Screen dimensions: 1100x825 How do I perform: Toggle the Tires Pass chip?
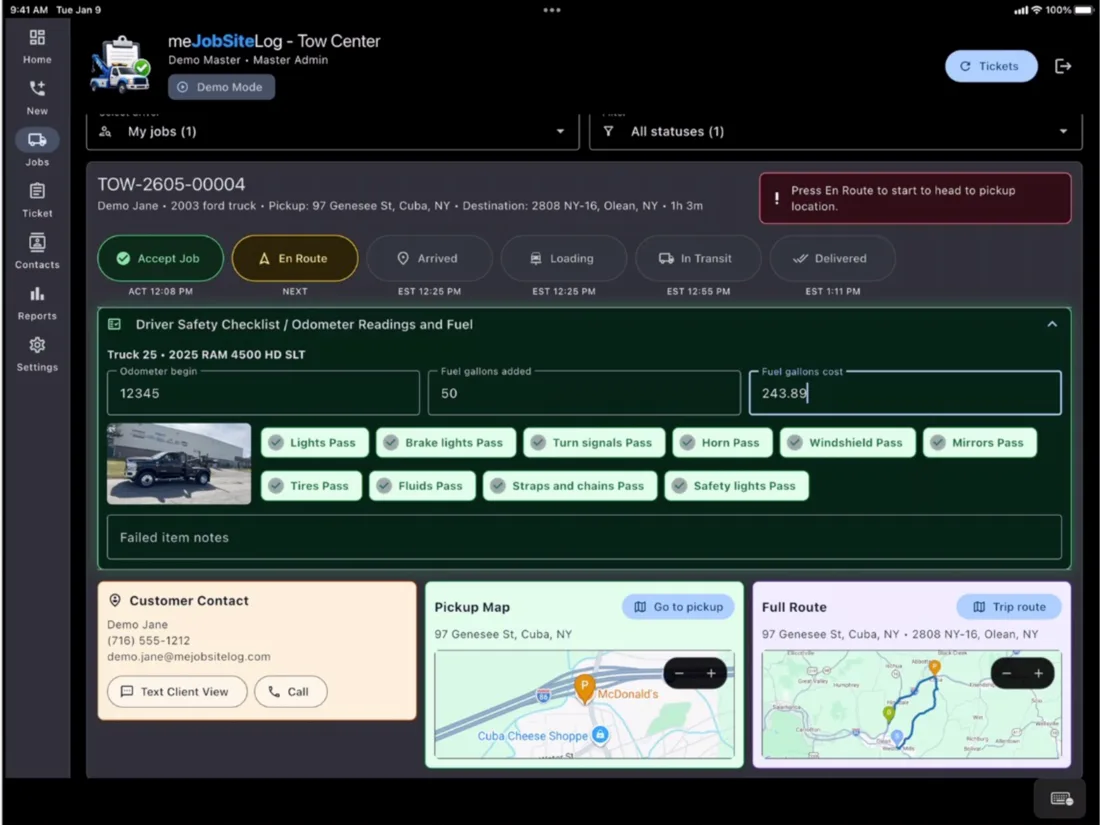(311, 485)
